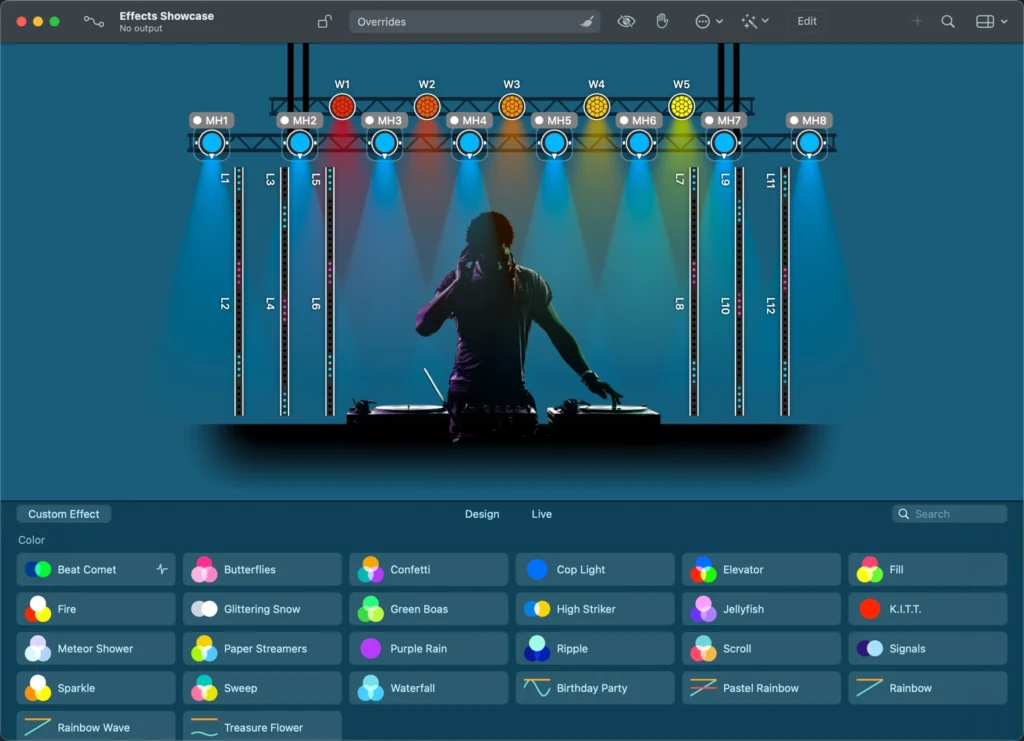Toggle the MH8 fixture indicator dot
This screenshot has height=741, width=1024.
[x=795, y=121]
